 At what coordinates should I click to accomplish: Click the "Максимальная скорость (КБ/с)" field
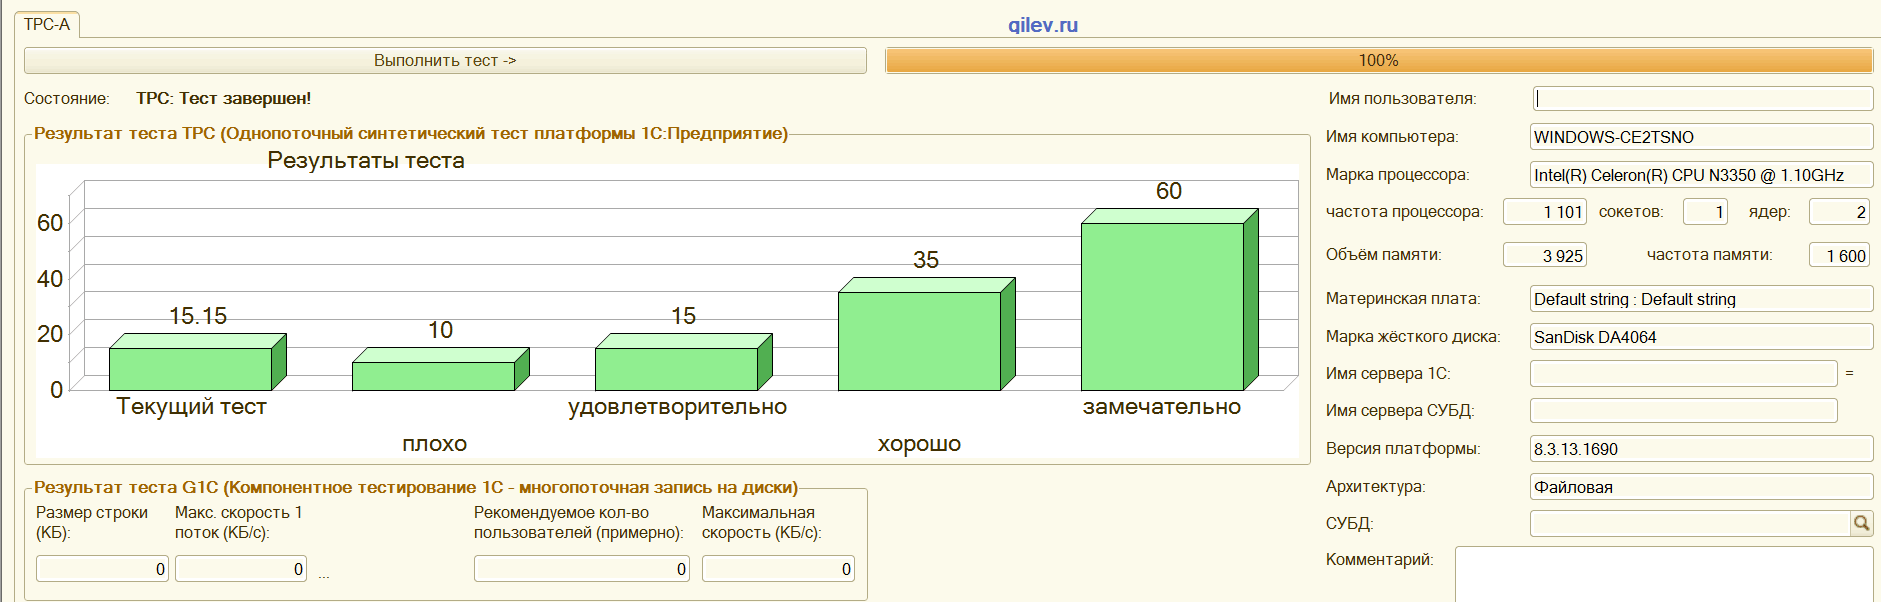[x=778, y=569]
